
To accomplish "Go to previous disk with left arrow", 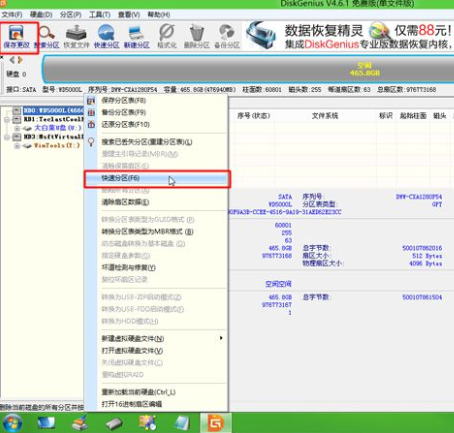I will [x=12, y=60].
